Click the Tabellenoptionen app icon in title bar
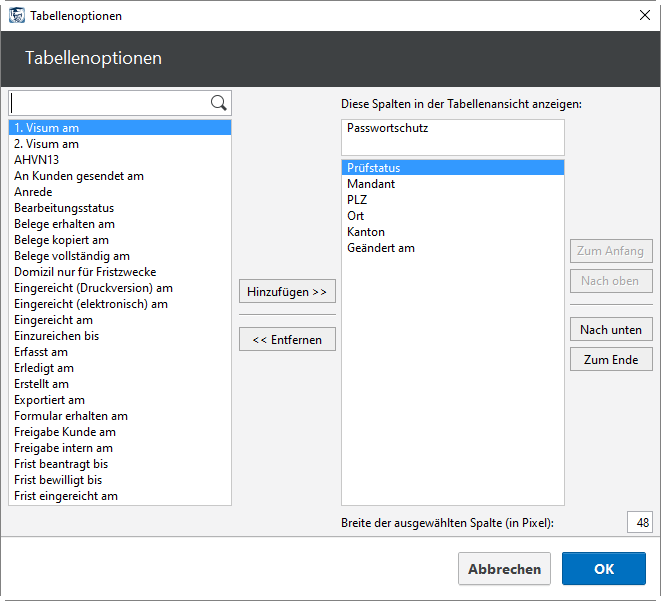The height and width of the screenshot is (601, 661). (17, 16)
